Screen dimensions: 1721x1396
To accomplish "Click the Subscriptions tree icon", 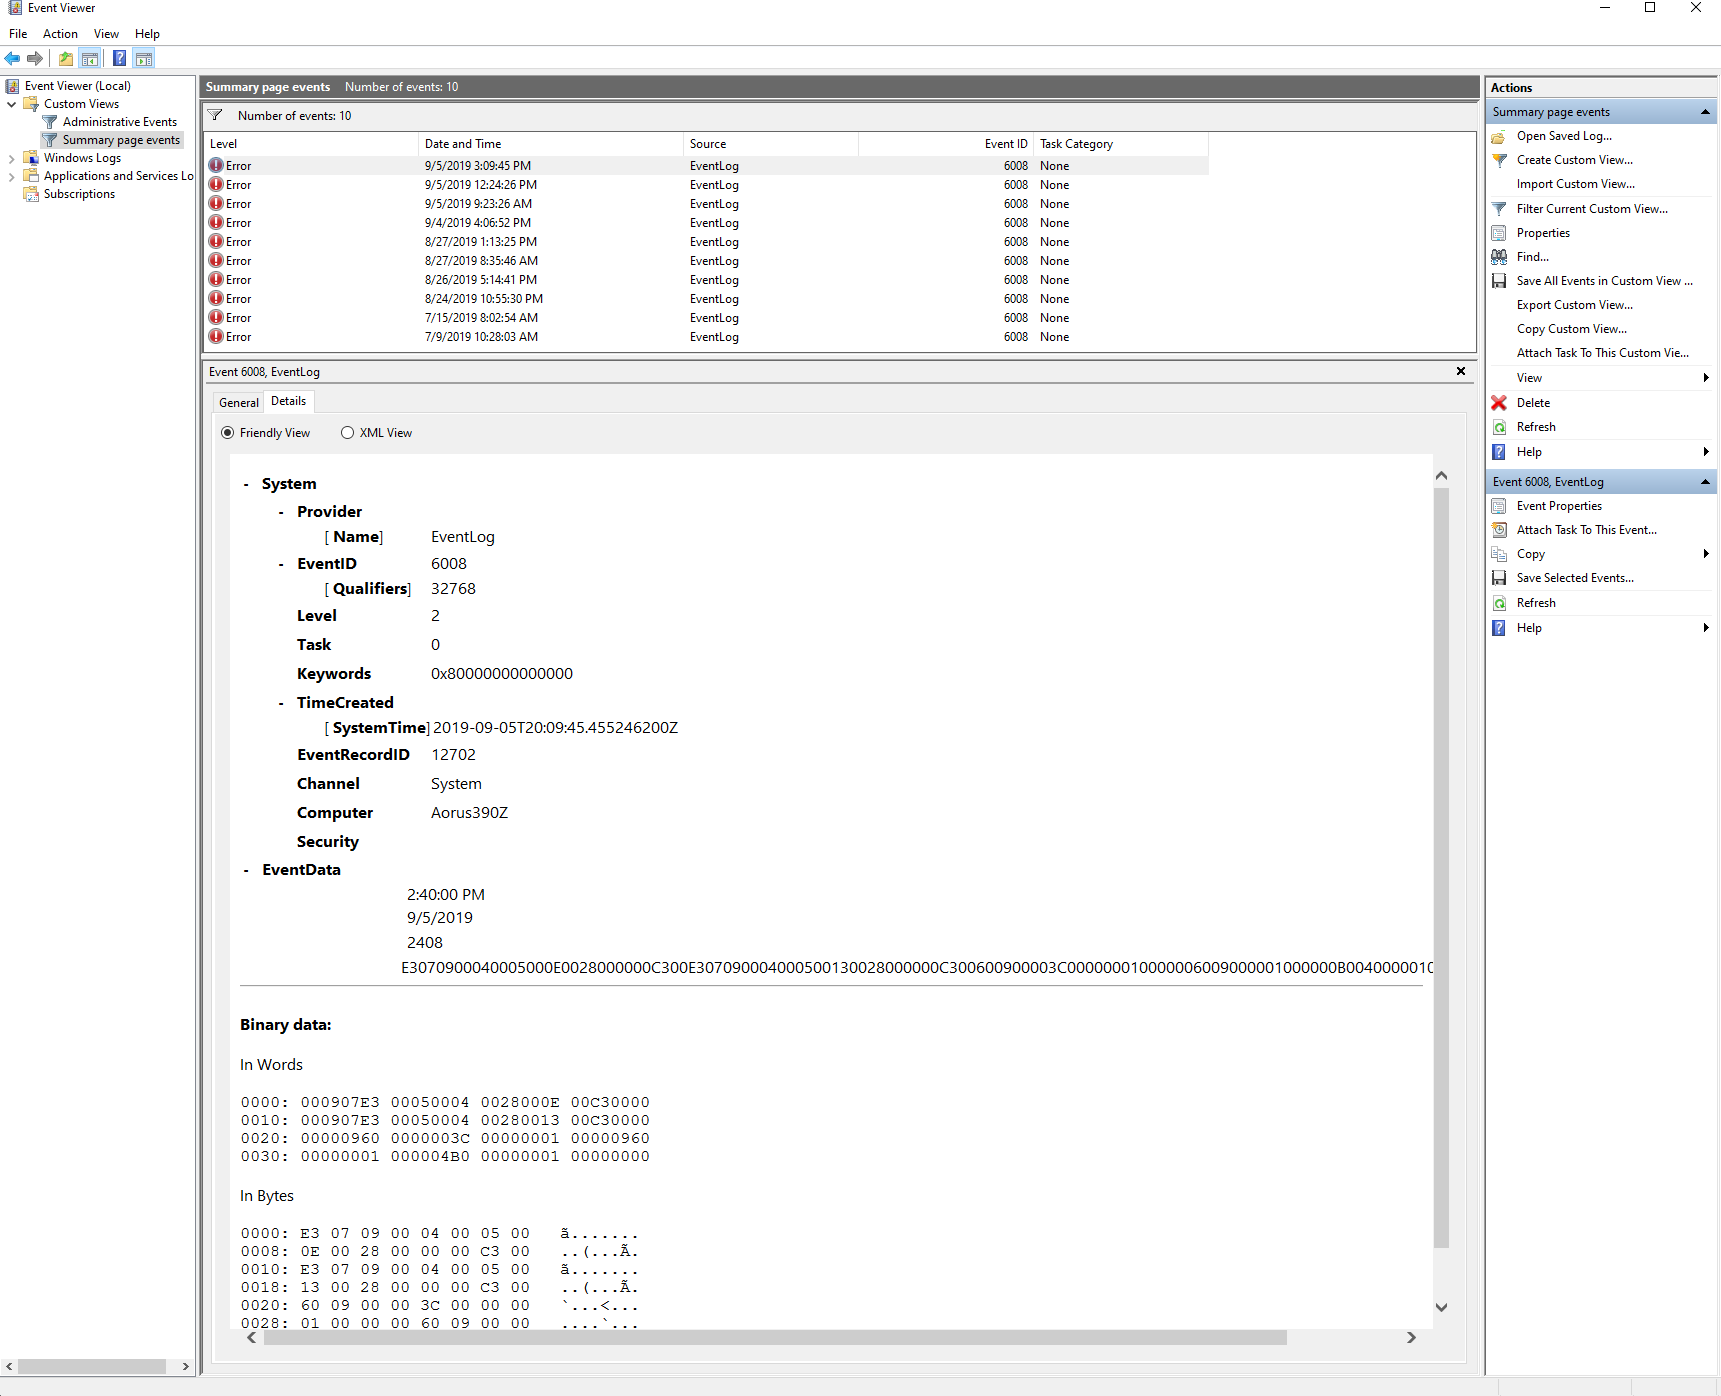I will pyautogui.click(x=31, y=194).
